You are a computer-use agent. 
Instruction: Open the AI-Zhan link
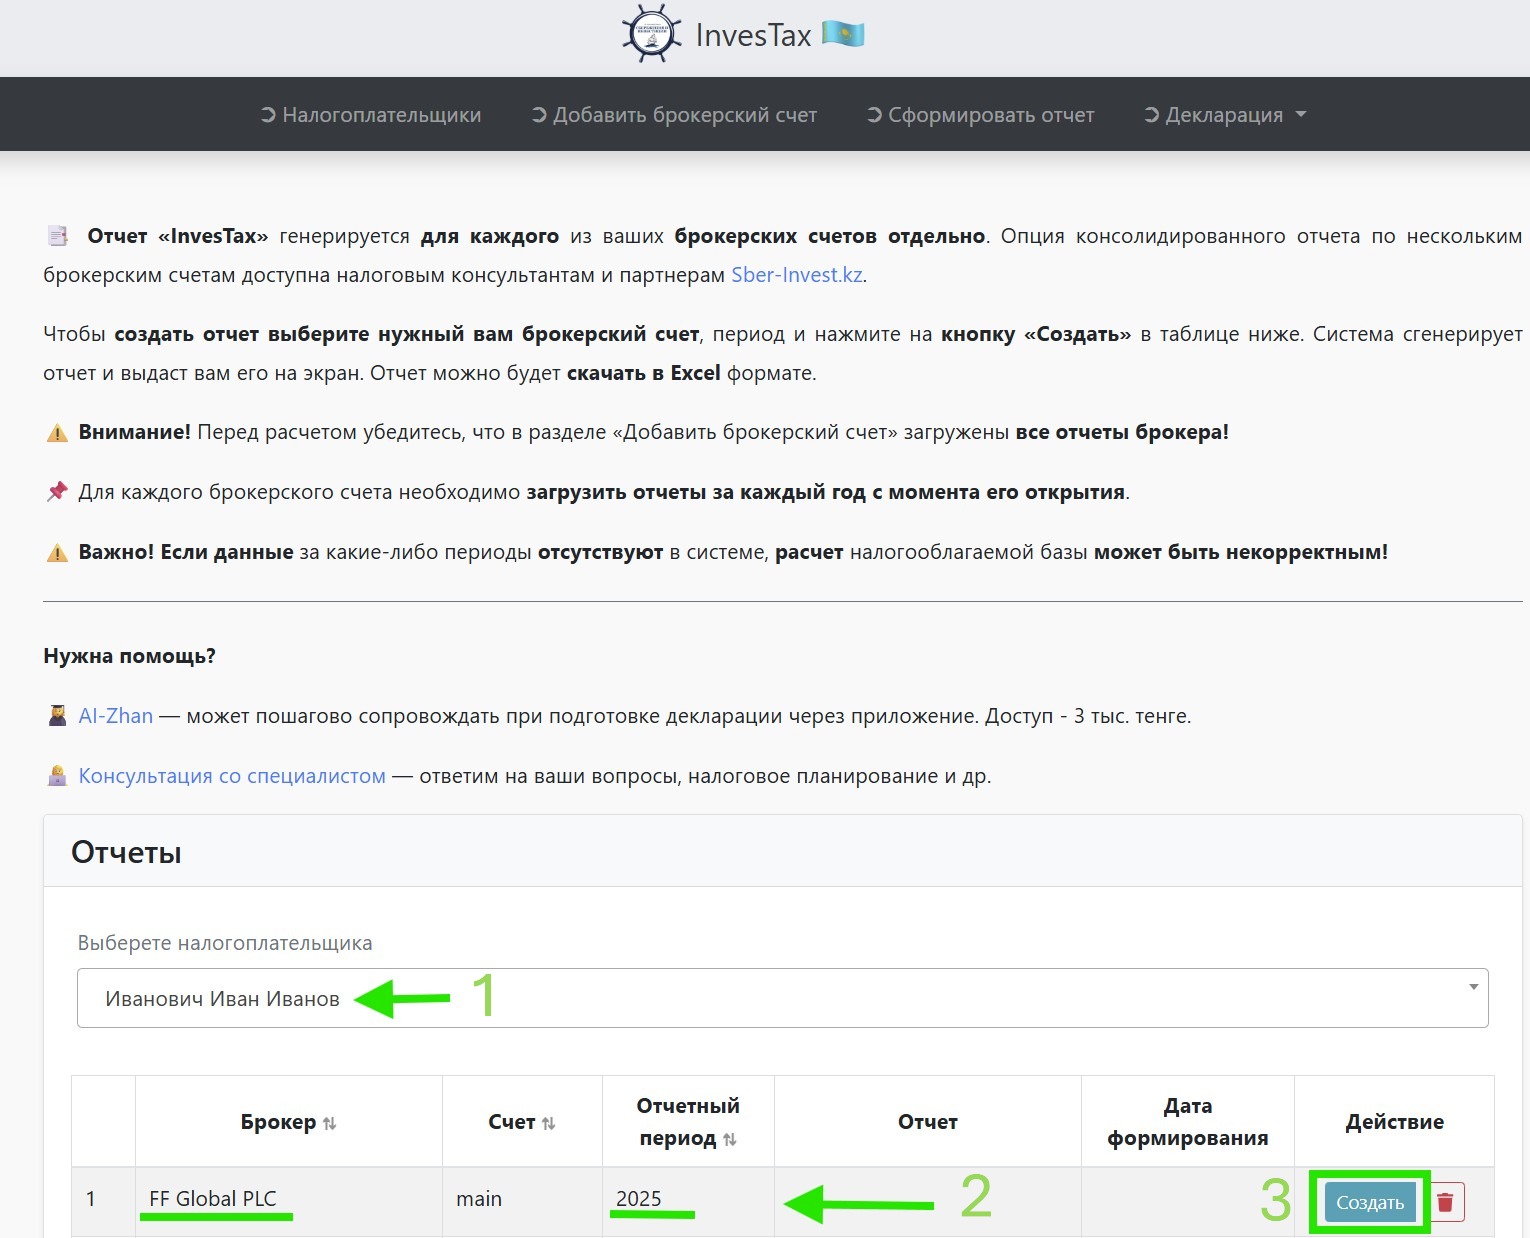click(x=116, y=716)
